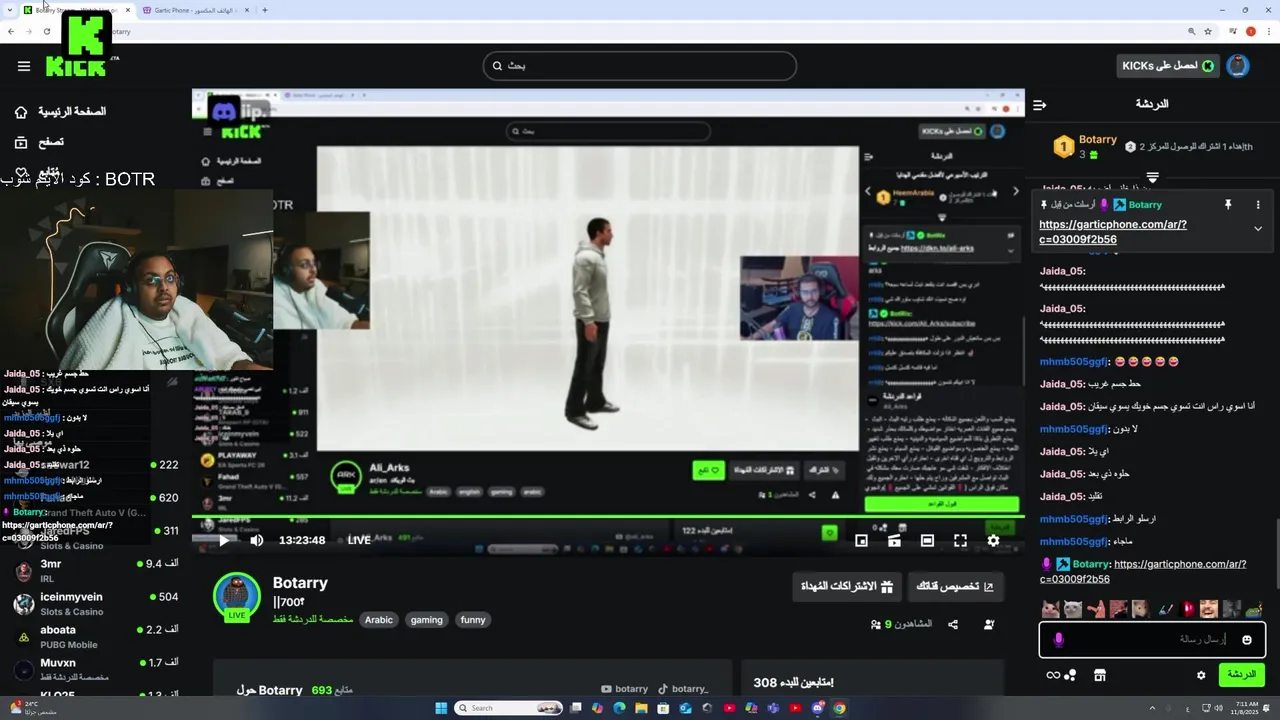This screenshot has height=720, width=1280.
Task: Click the search box in Kick header
Action: [x=640, y=66]
